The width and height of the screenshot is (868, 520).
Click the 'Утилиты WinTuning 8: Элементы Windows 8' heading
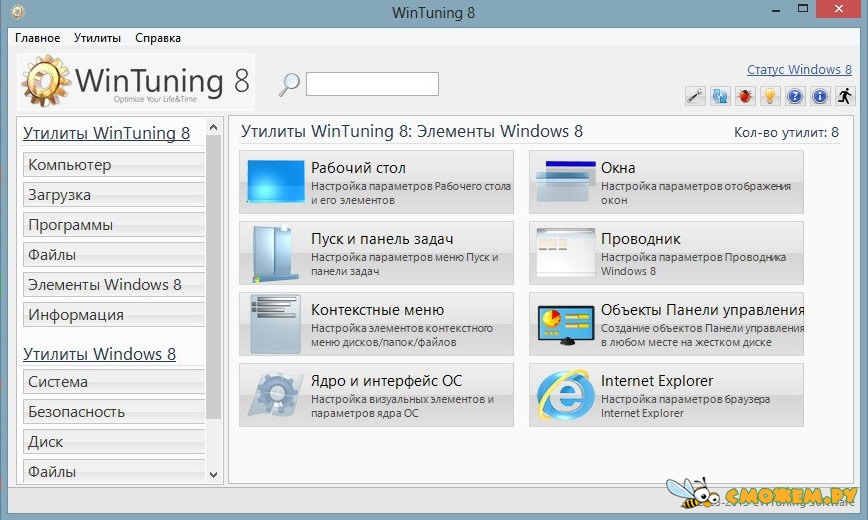412,132
